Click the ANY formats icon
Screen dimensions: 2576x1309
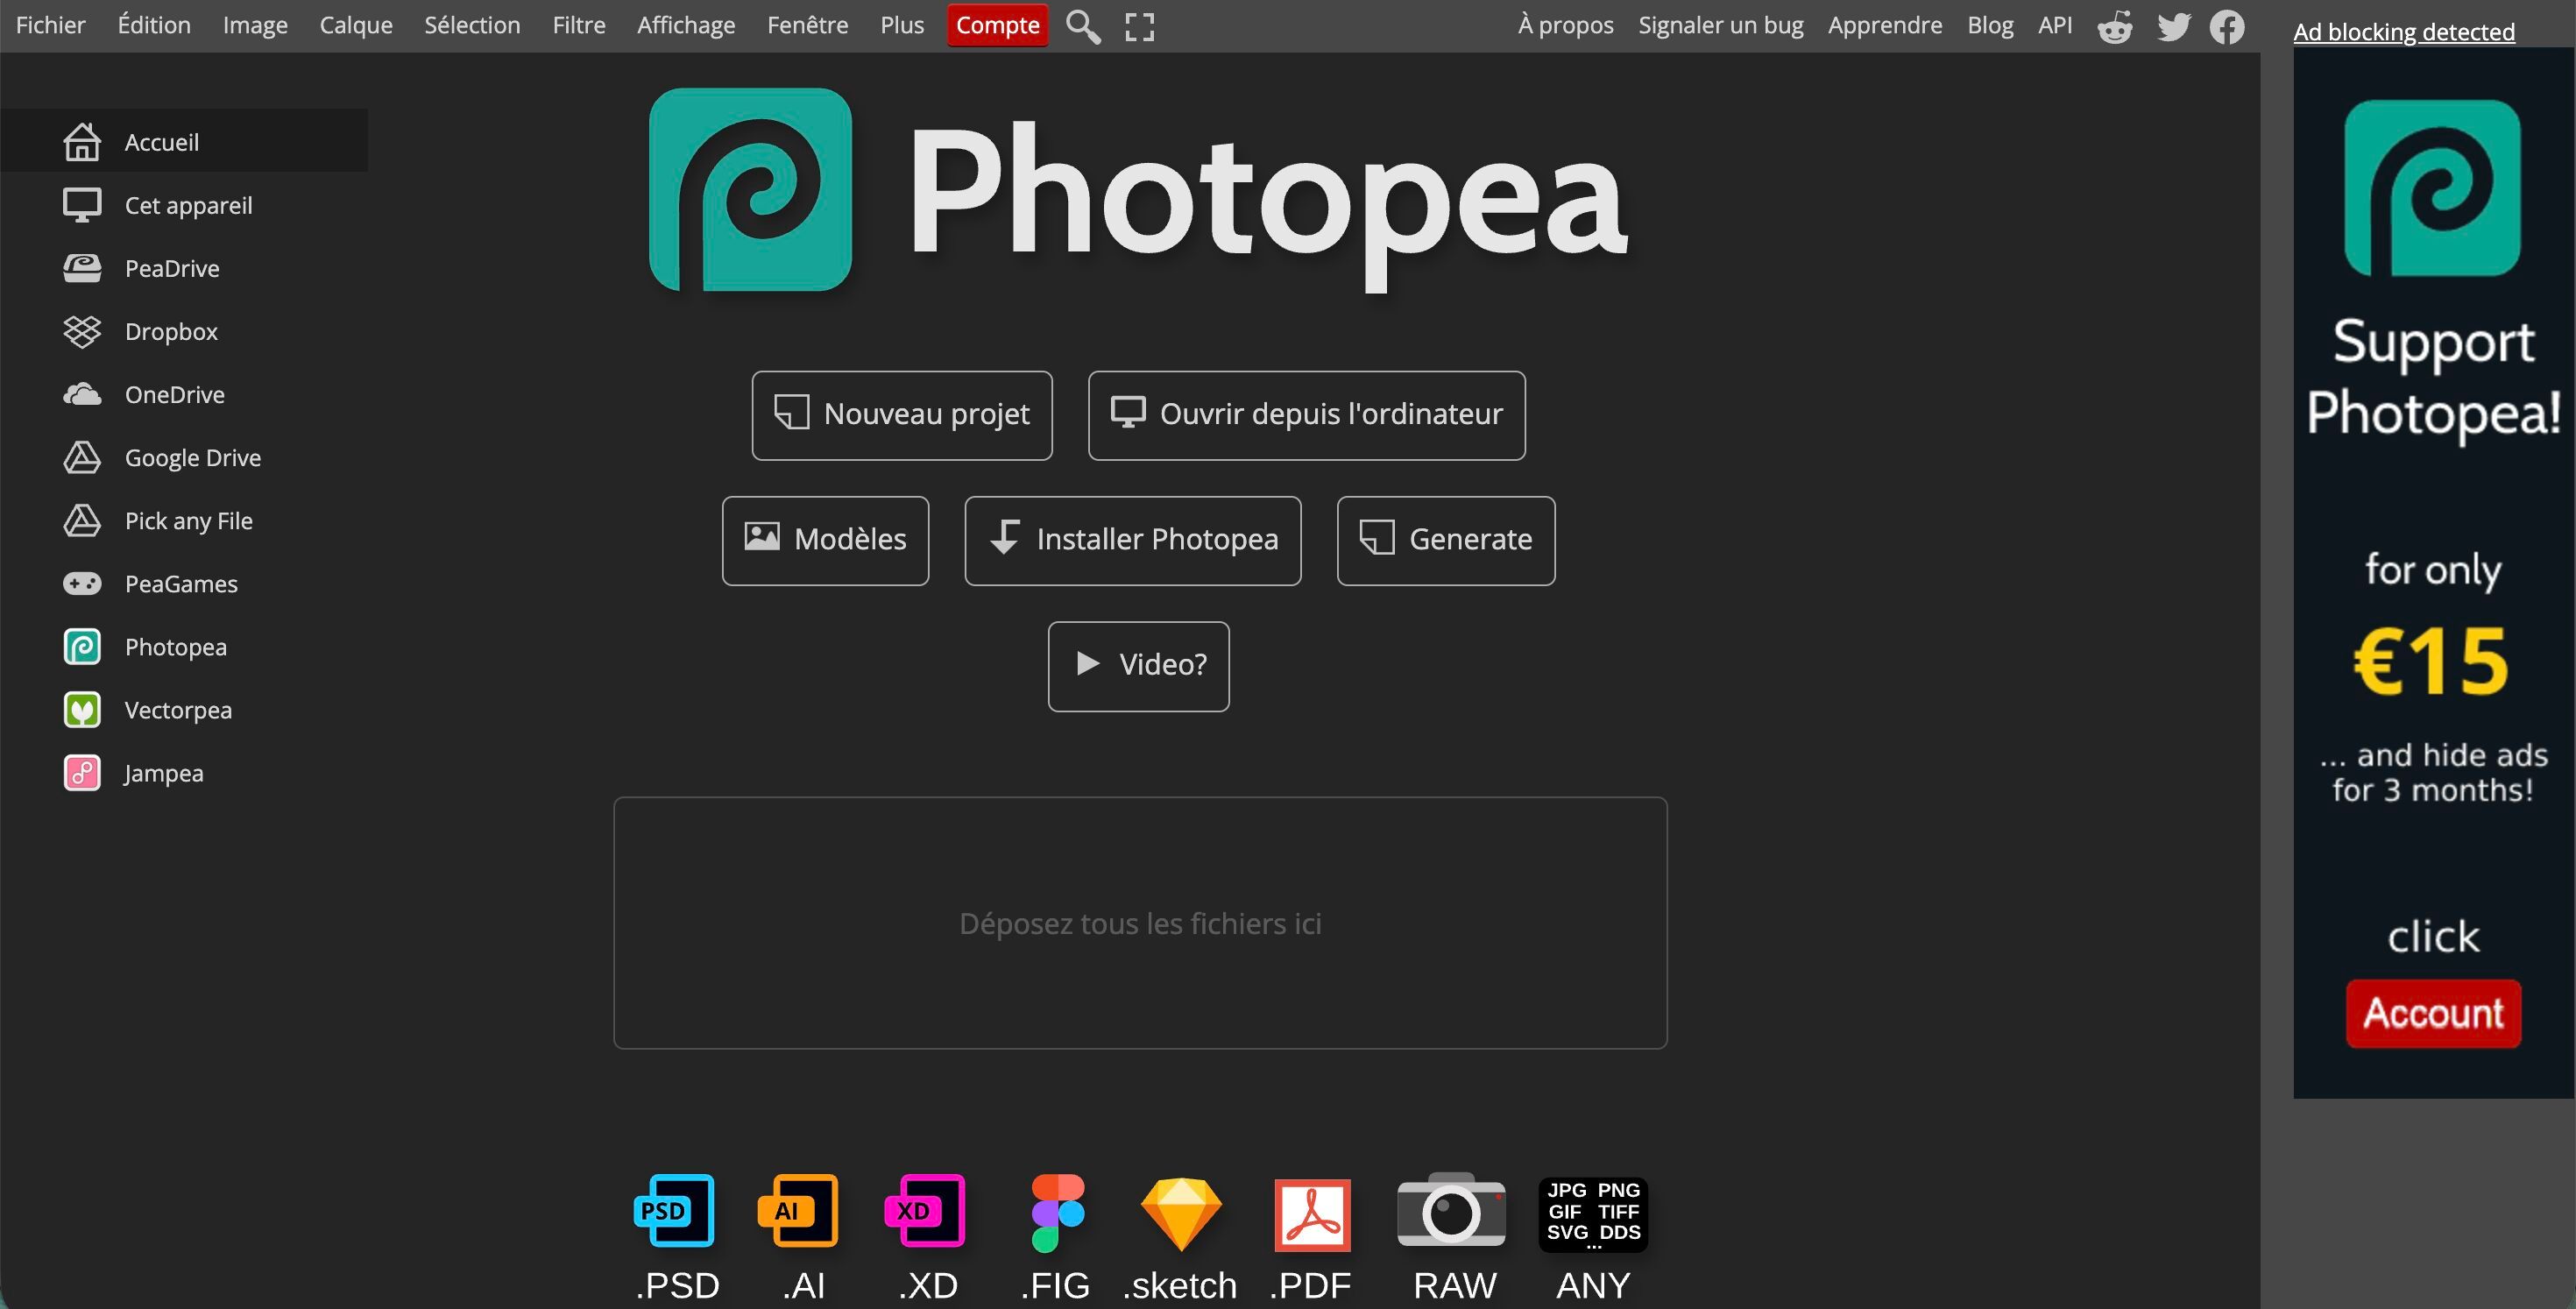coord(1593,1214)
